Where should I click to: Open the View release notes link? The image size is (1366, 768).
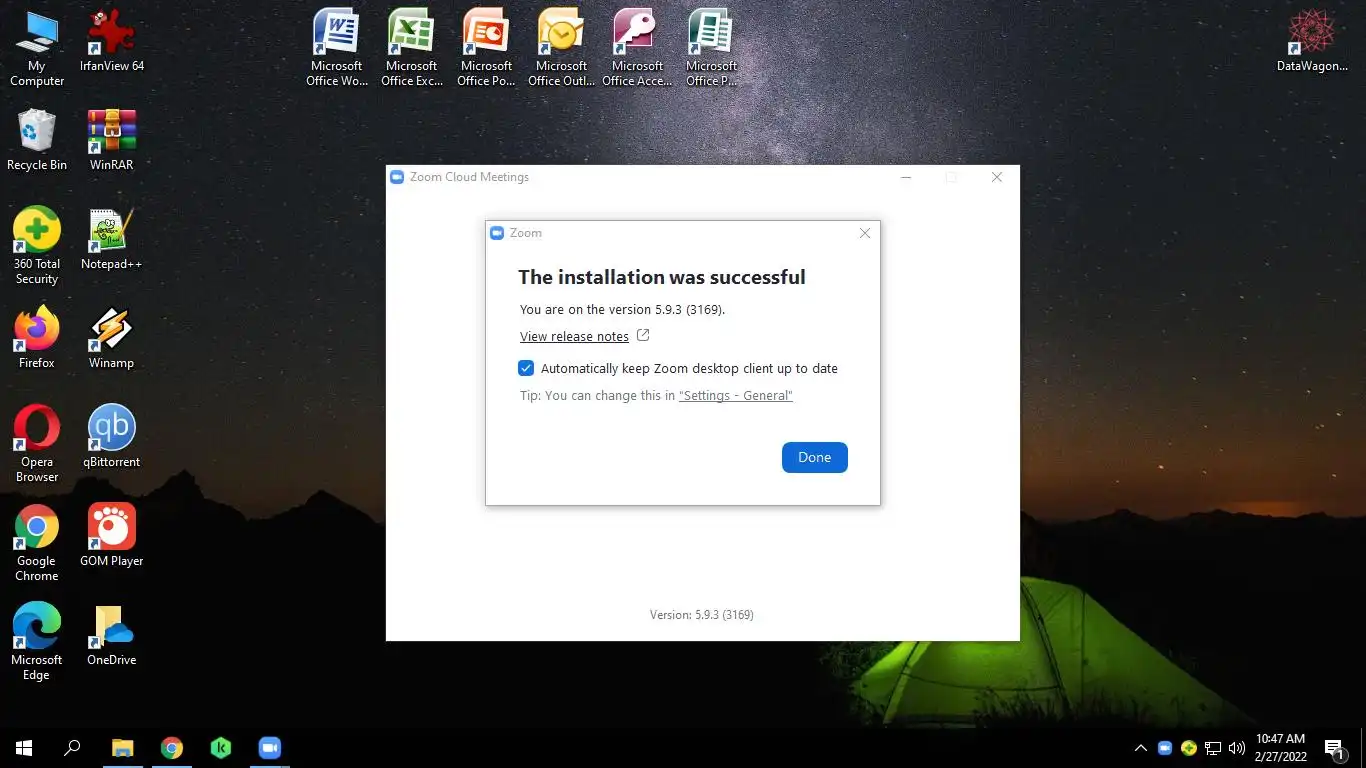coord(574,337)
